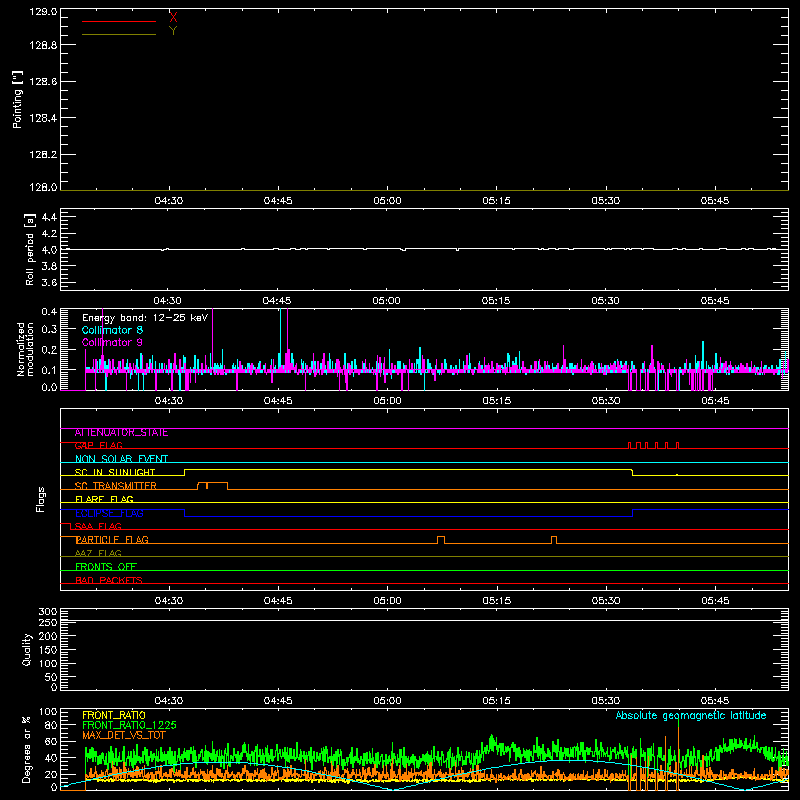The height and width of the screenshot is (800, 800).
Task: Click the red X legend label
Action: coord(173,18)
